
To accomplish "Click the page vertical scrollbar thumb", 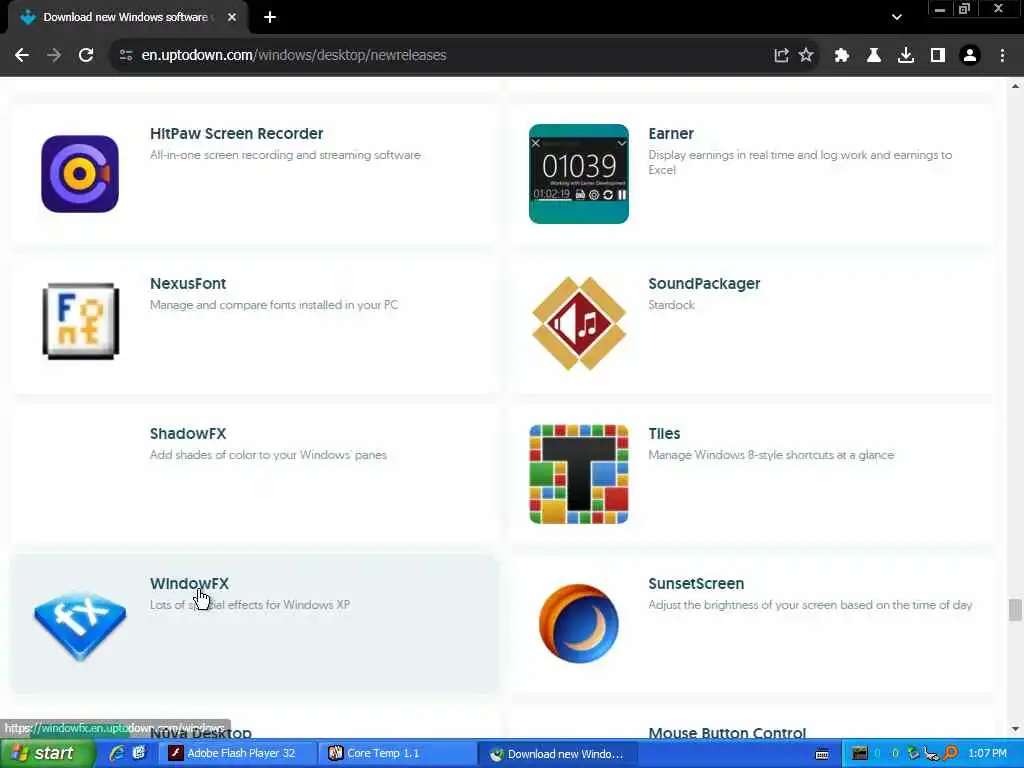I will pyautogui.click(x=1015, y=610).
